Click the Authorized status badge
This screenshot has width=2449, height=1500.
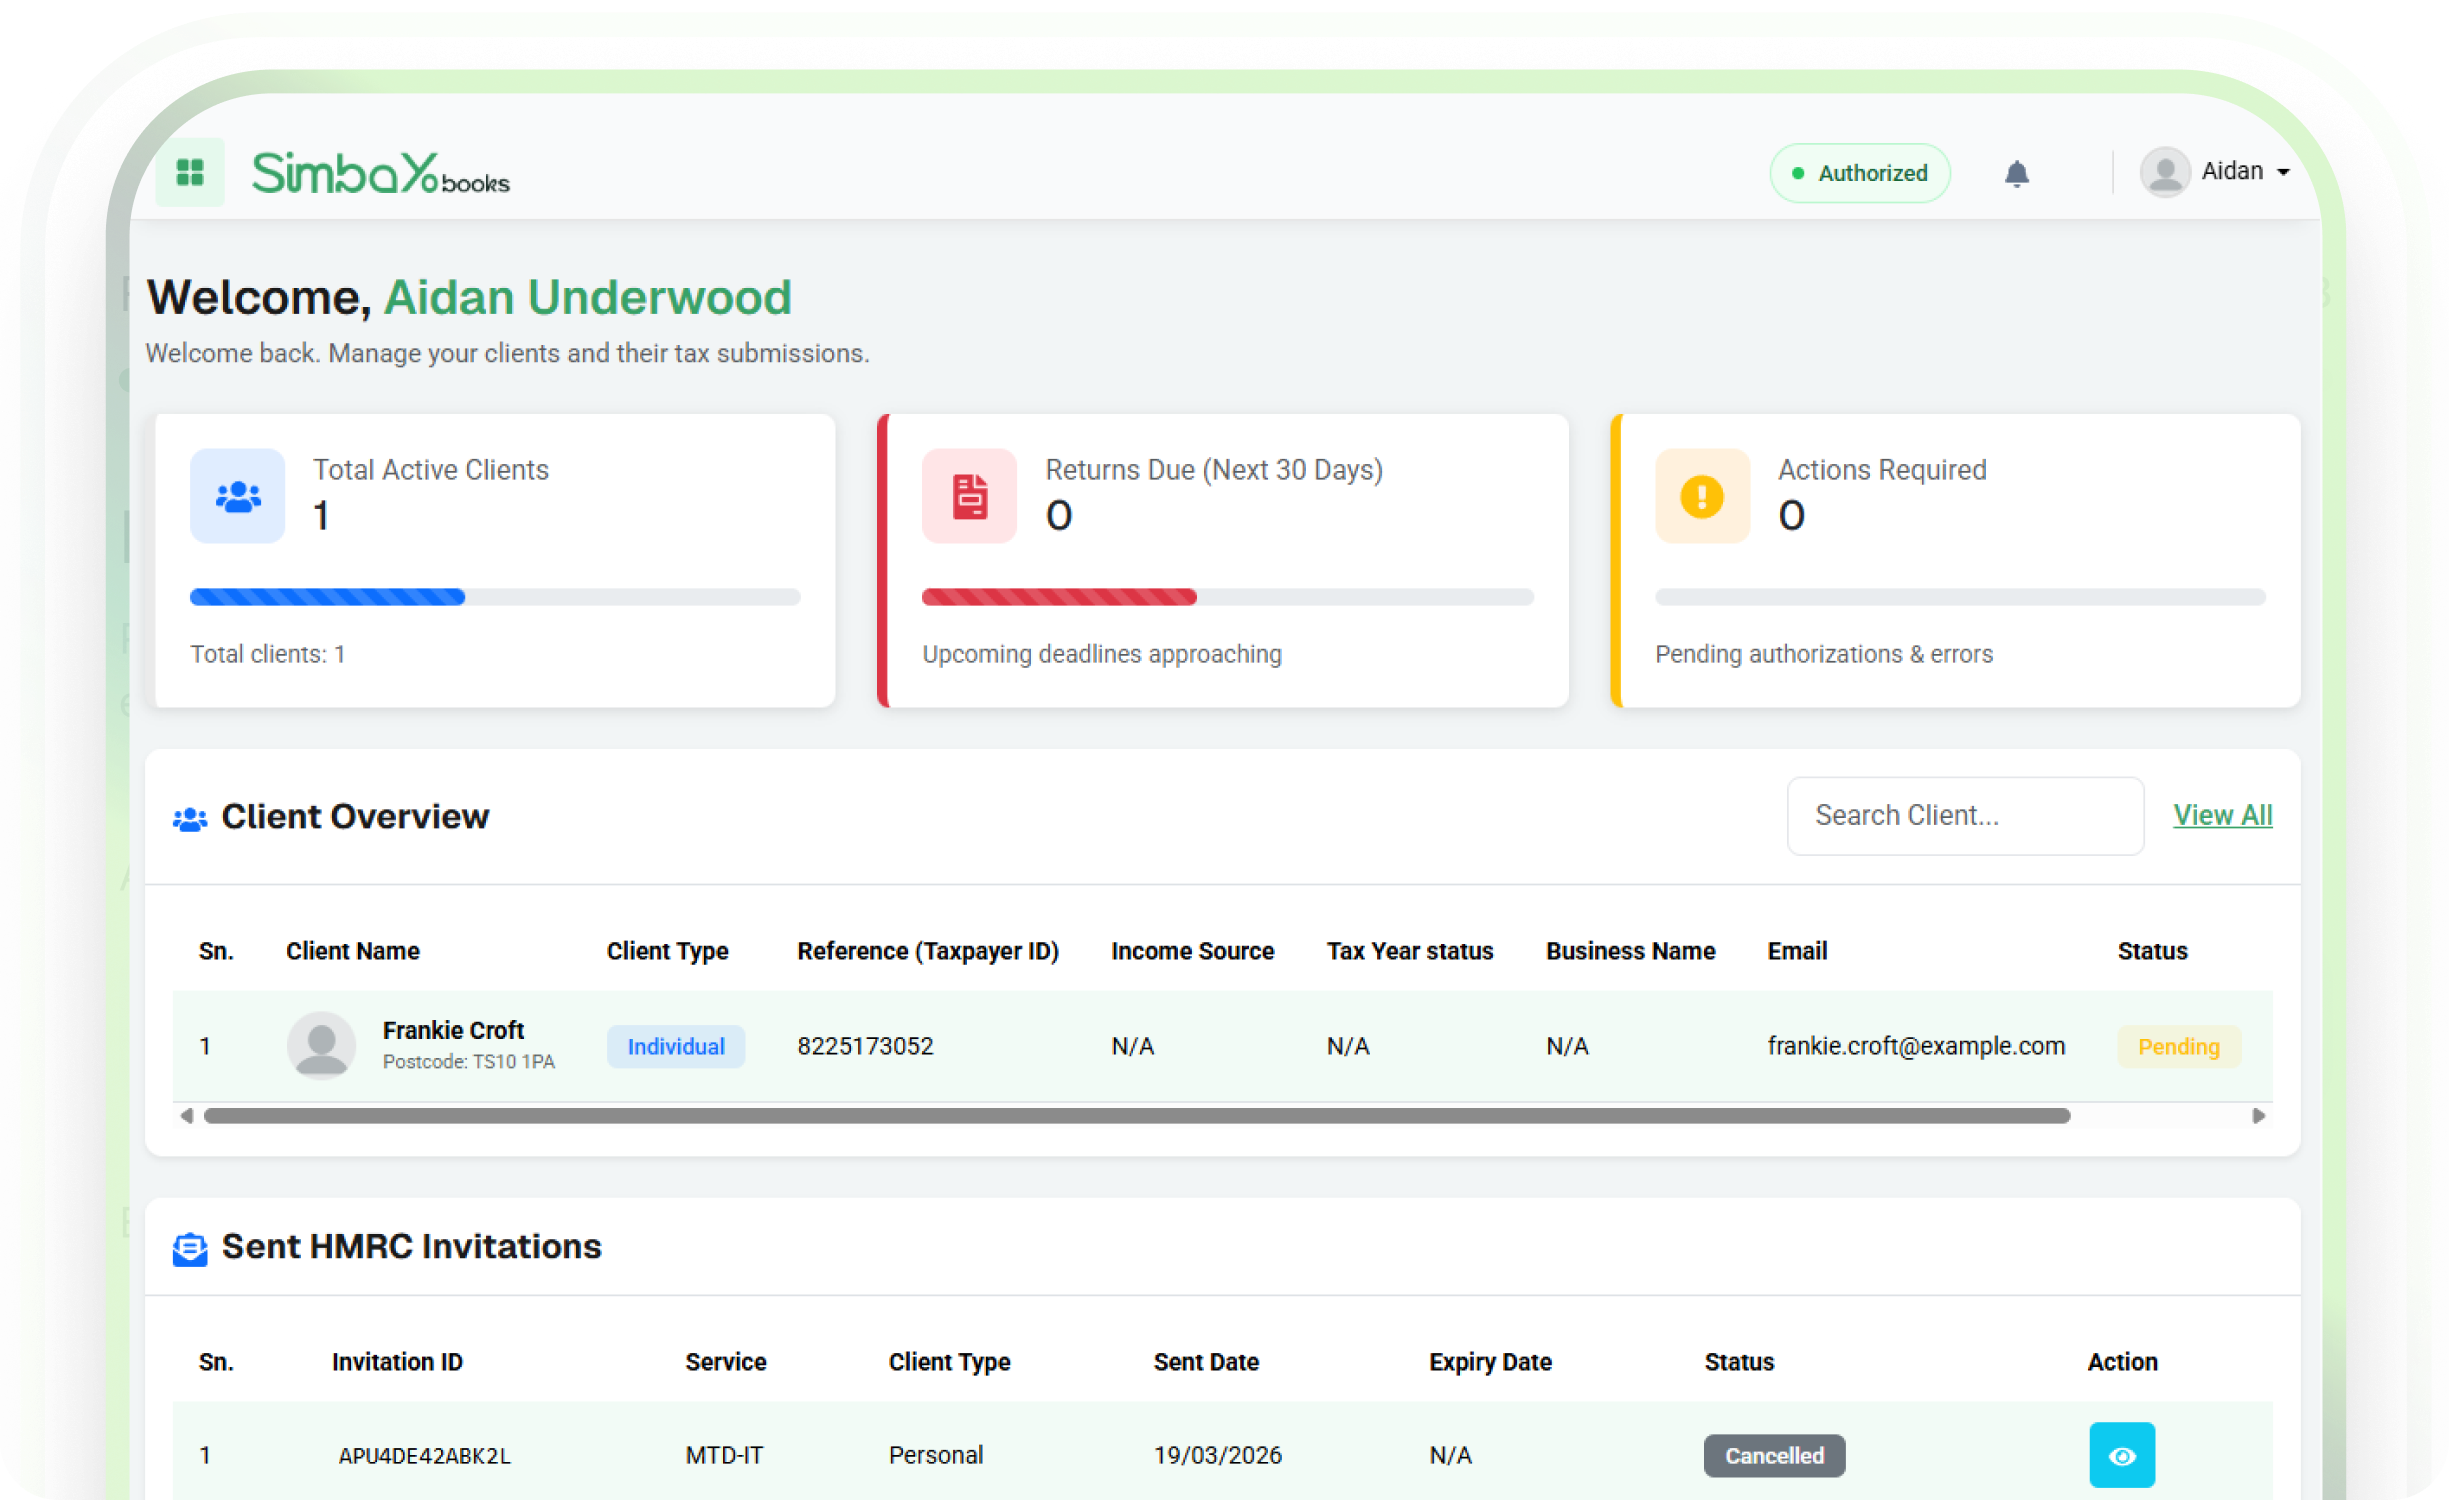tap(1859, 173)
